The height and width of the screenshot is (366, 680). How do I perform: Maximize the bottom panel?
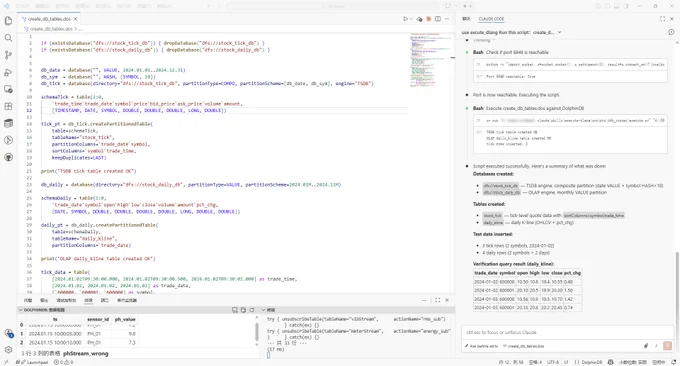pyautogui.click(x=438, y=300)
